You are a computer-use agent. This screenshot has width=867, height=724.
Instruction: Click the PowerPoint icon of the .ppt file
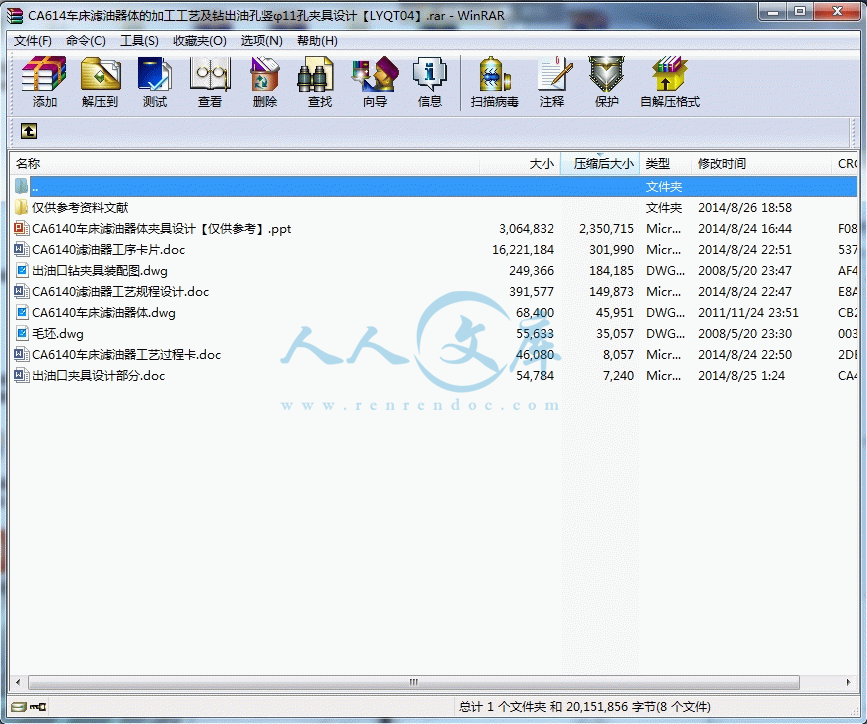click(x=21, y=228)
